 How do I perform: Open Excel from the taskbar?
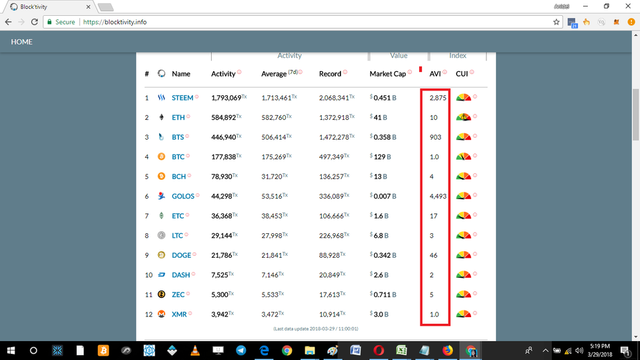(x=401, y=351)
